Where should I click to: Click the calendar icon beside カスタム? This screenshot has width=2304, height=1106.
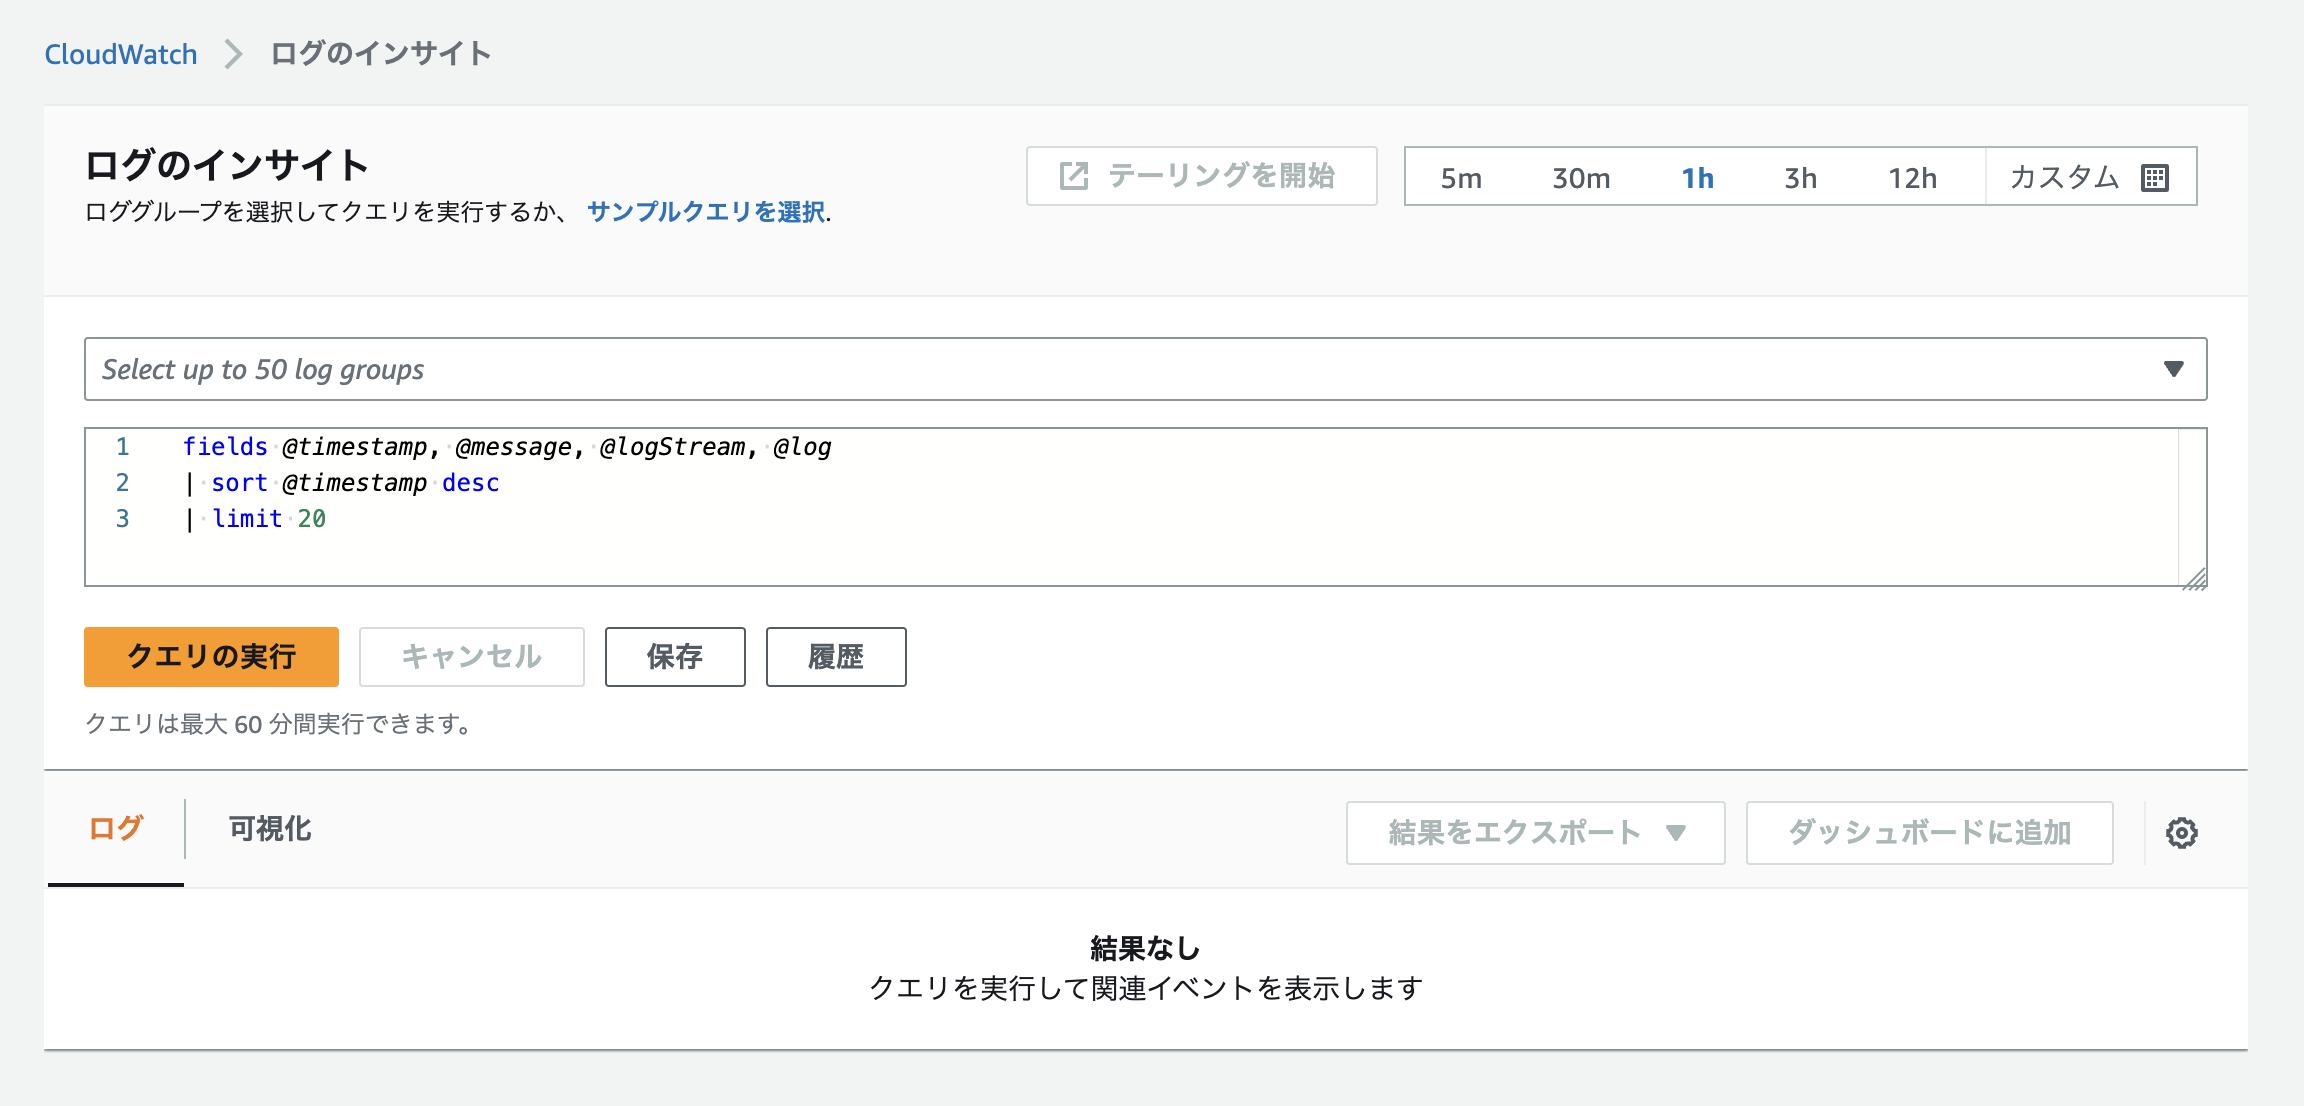coord(2155,178)
